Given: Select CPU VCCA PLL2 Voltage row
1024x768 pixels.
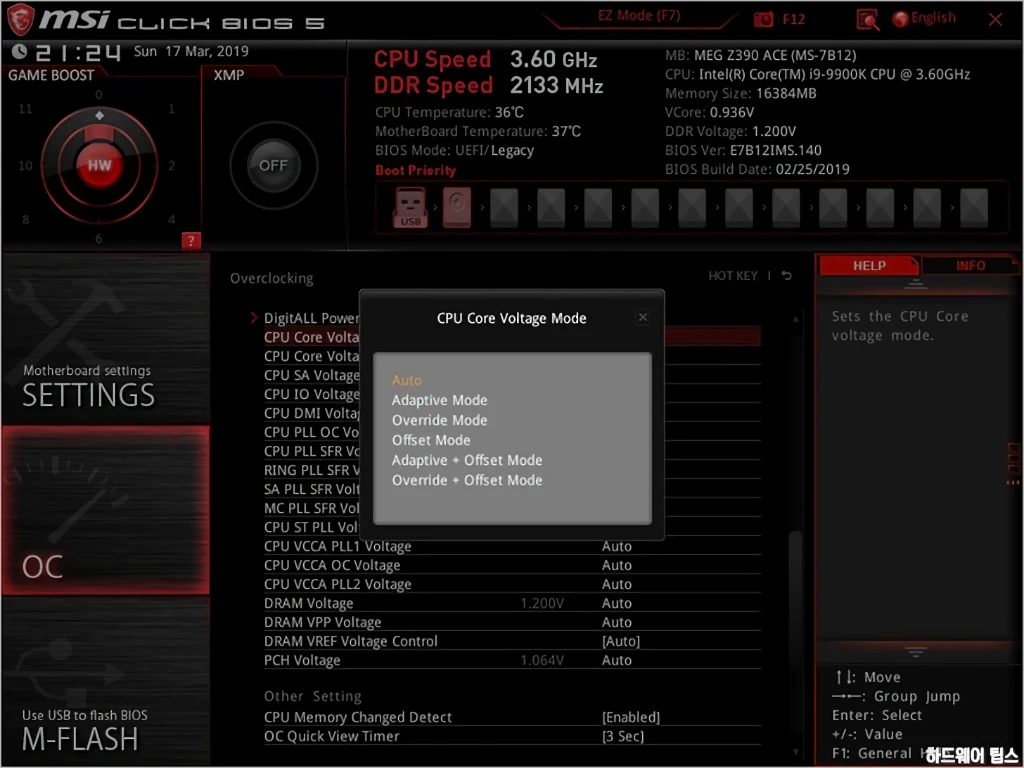Looking at the screenshot, I should pyautogui.click(x=512, y=584).
